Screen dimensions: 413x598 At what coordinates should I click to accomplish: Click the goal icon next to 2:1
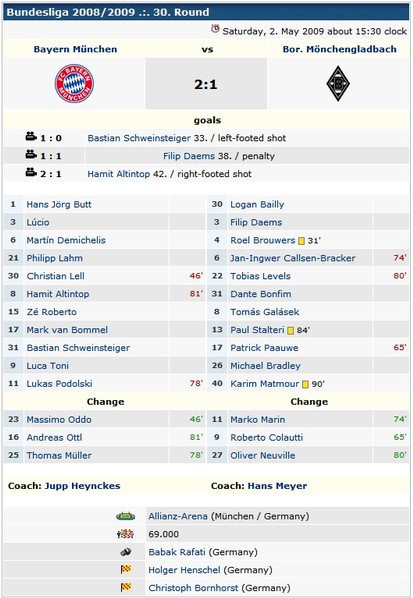[31, 172]
